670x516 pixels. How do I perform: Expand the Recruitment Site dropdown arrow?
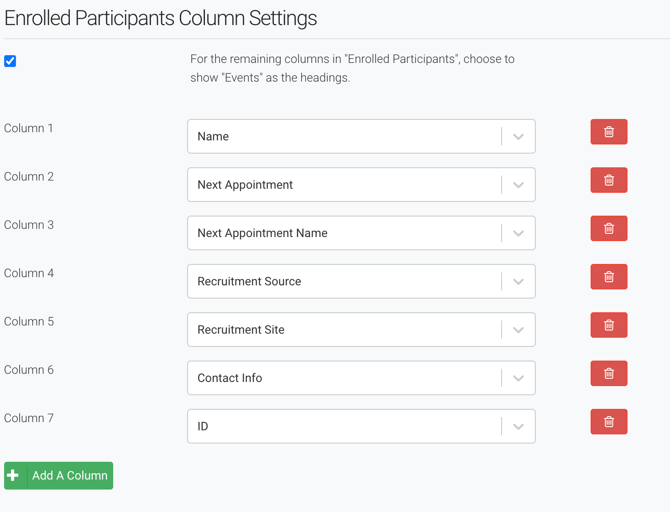[x=518, y=330]
